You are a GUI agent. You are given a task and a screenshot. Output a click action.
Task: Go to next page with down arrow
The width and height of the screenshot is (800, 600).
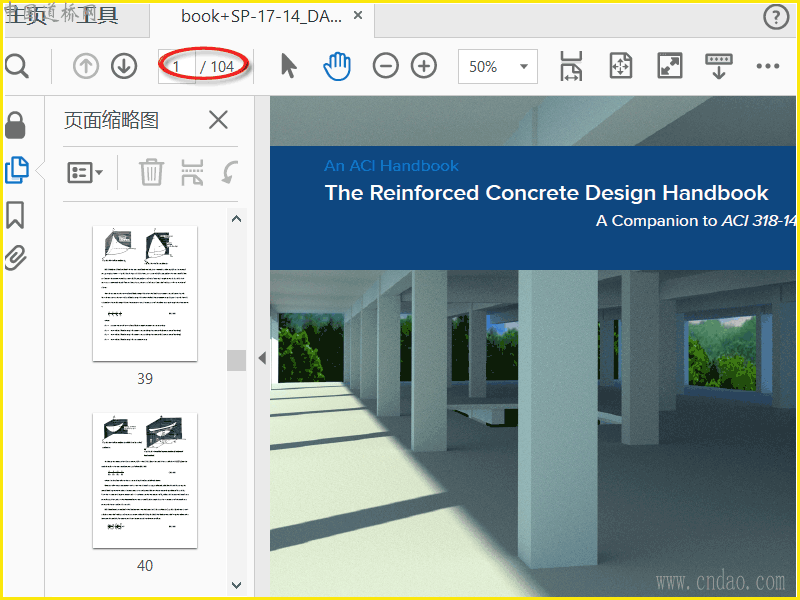click(124, 66)
